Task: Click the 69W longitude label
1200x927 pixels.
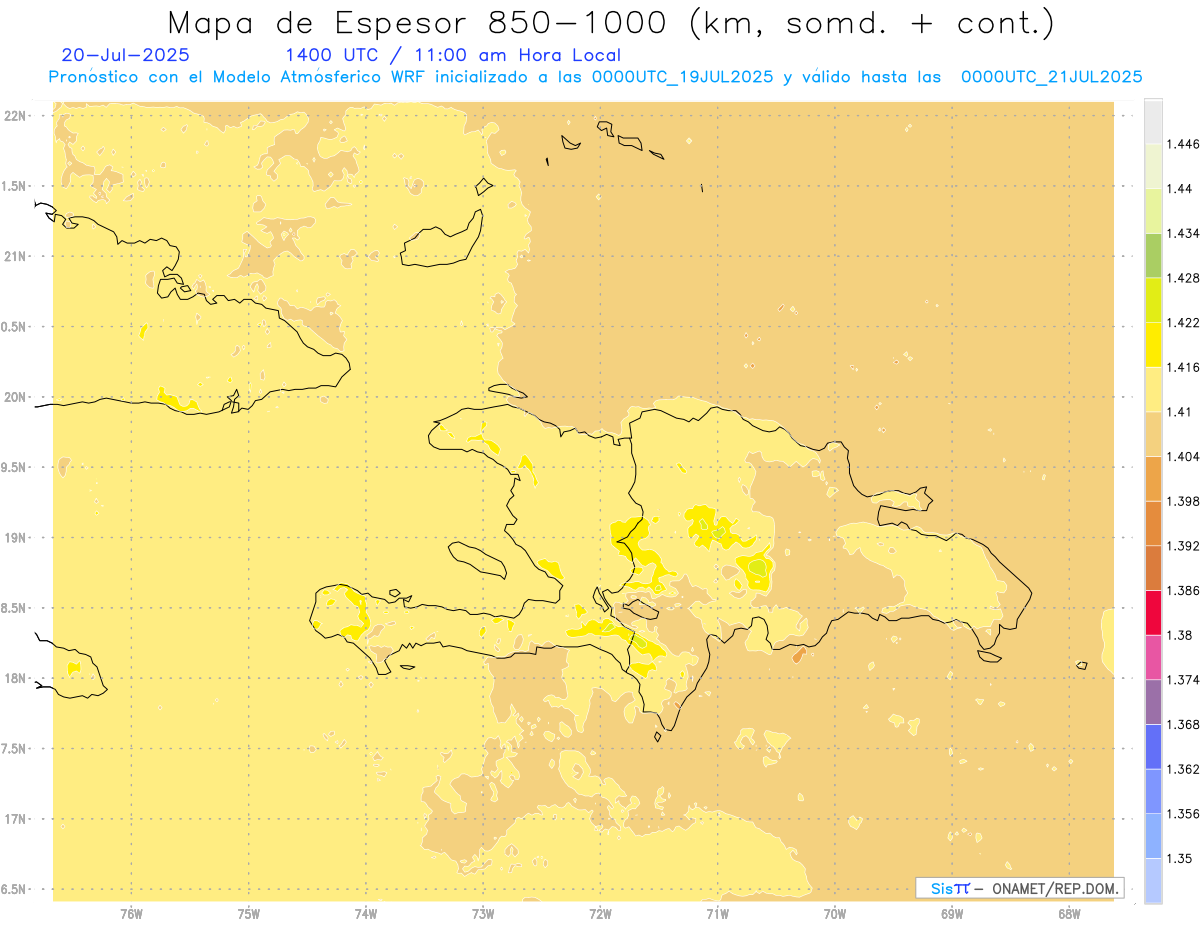Action: coord(952,913)
